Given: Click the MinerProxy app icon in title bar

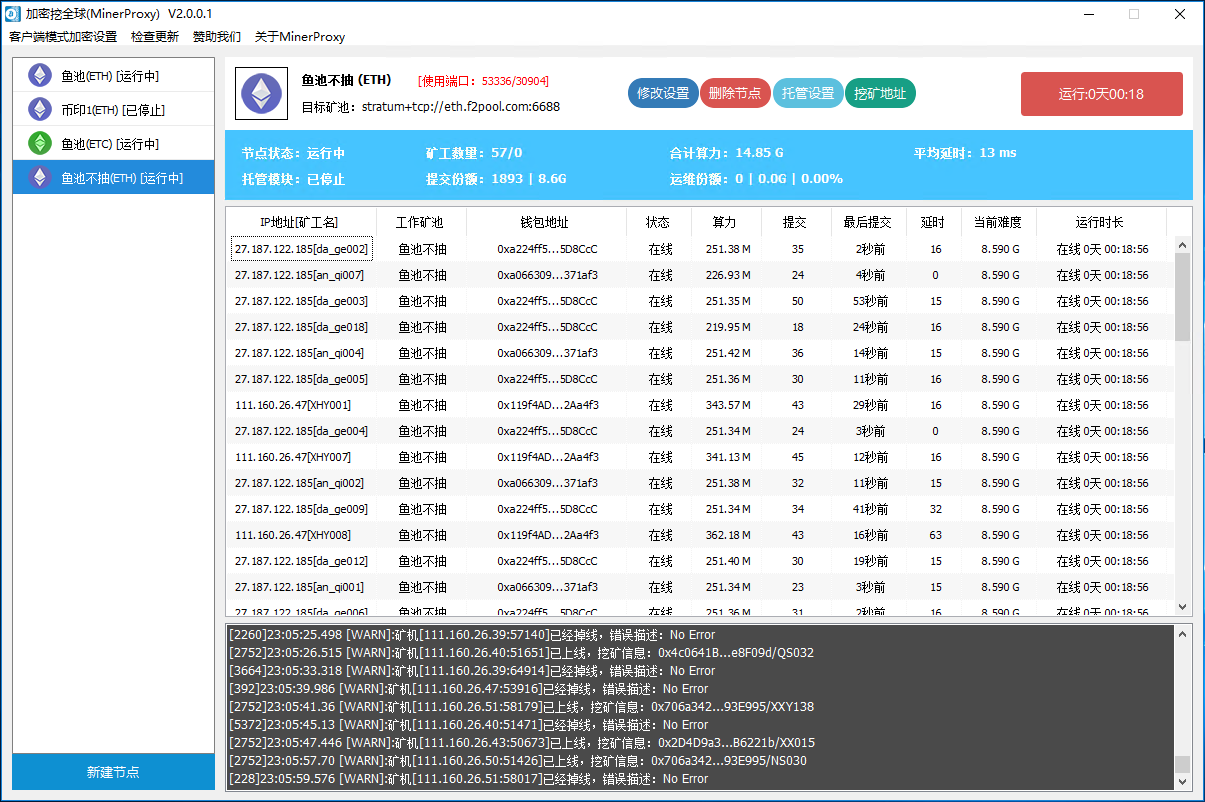Looking at the screenshot, I should point(13,13).
